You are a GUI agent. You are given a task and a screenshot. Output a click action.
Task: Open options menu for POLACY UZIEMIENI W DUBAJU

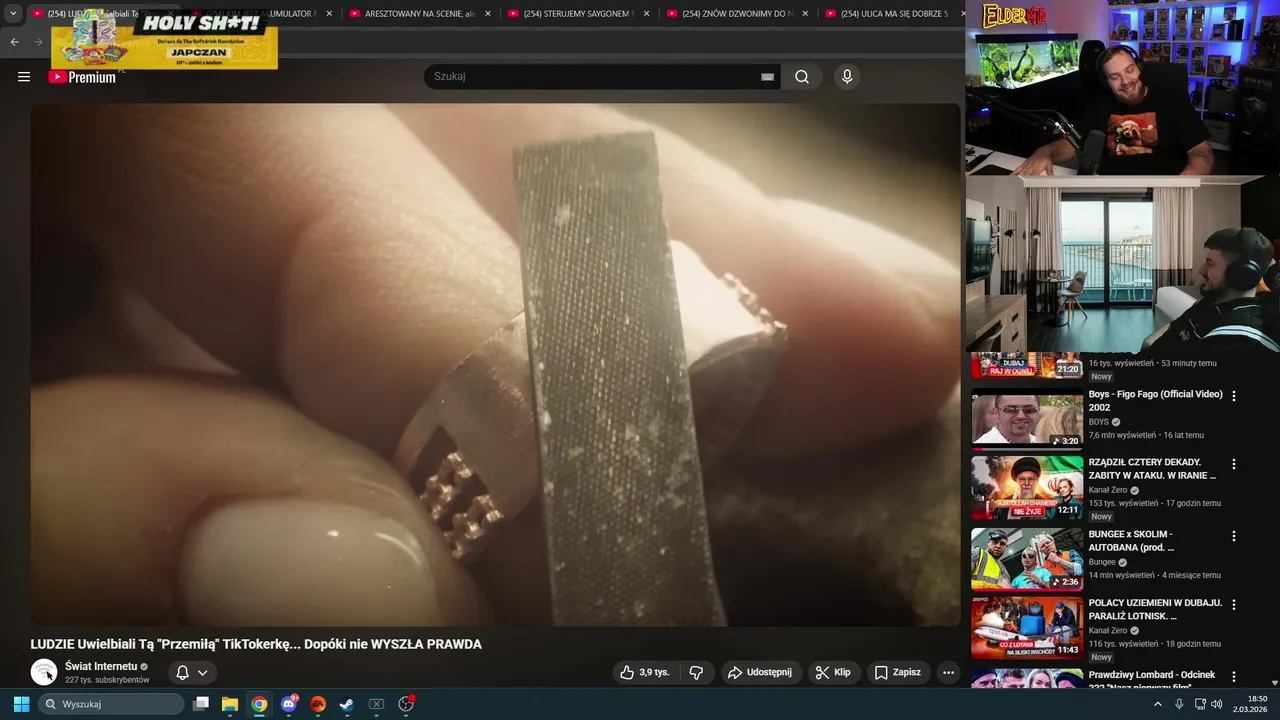coord(1234,605)
